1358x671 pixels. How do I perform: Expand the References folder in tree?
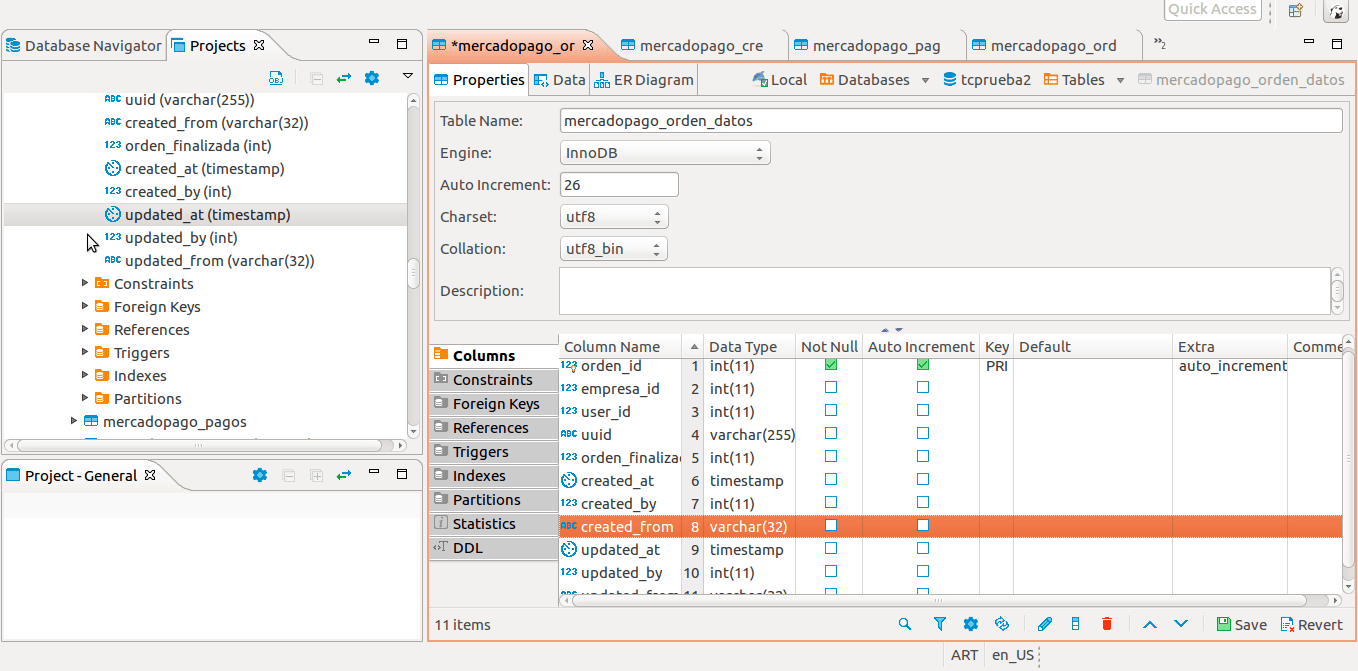pyautogui.click(x=85, y=329)
